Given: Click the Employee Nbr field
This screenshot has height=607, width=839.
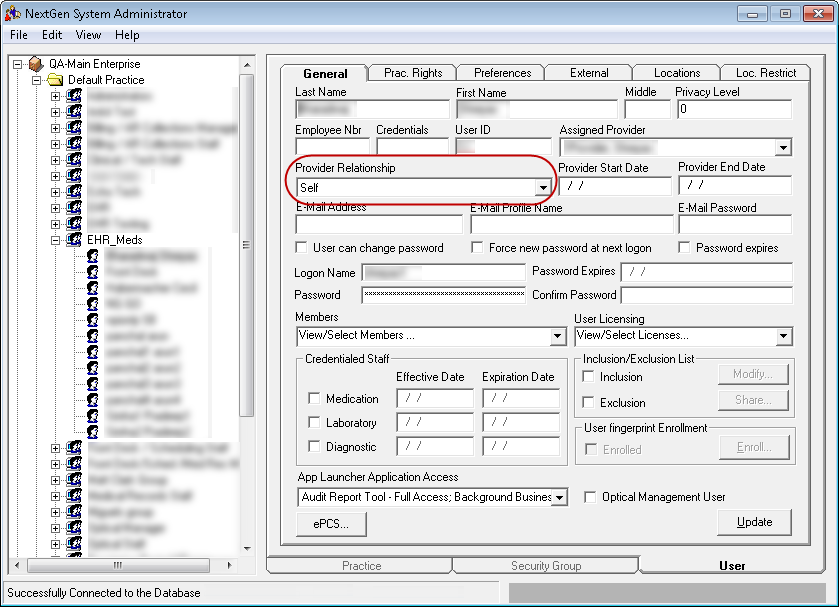Looking at the screenshot, I should coord(332,146).
